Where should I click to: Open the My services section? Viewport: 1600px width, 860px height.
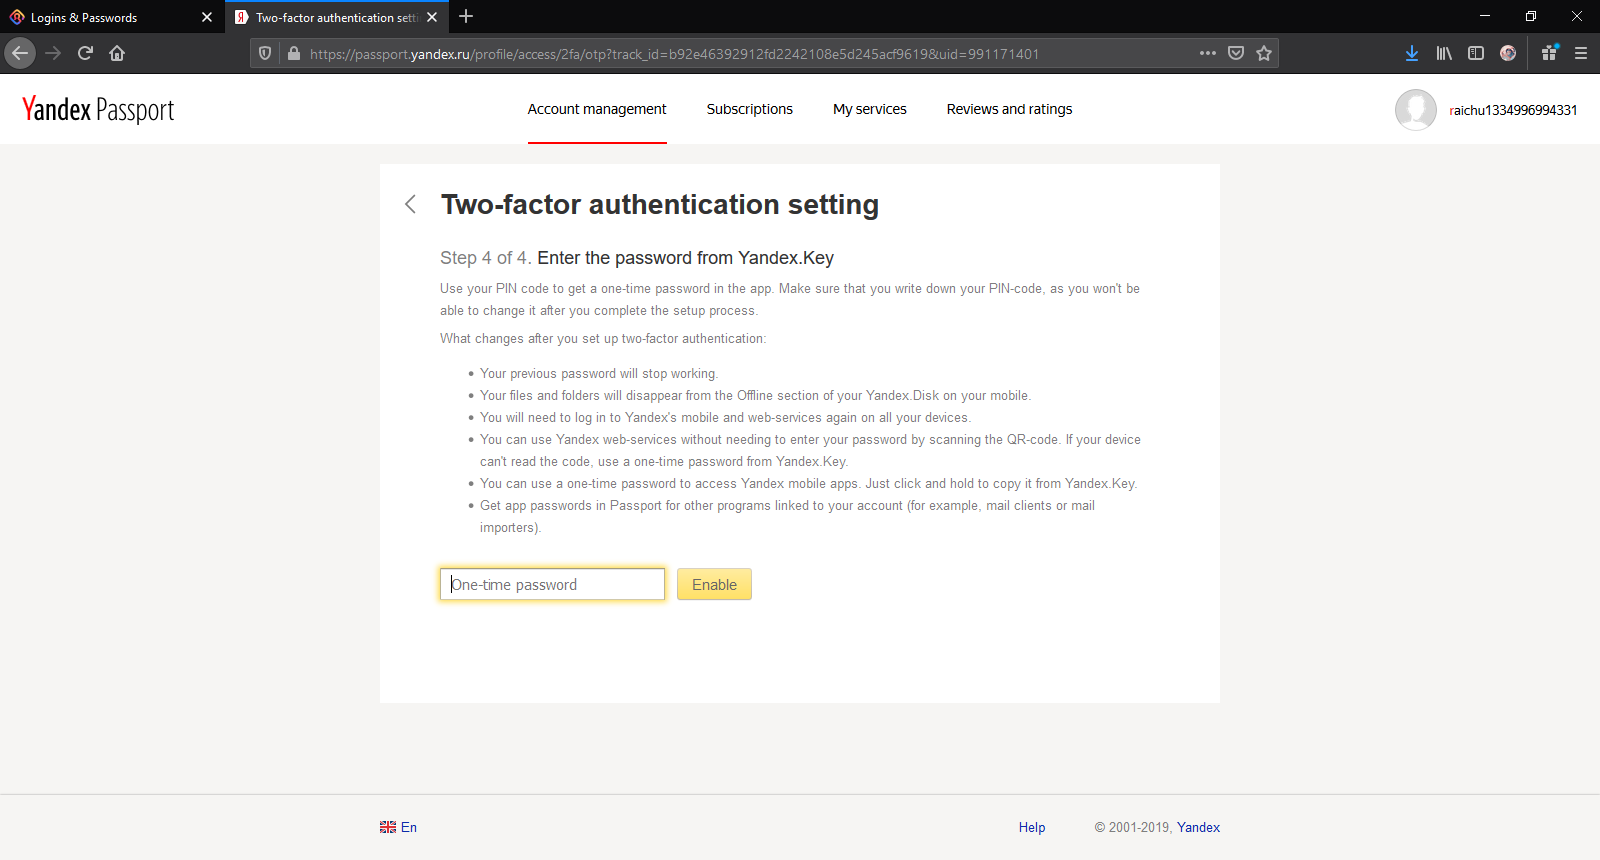click(x=870, y=109)
